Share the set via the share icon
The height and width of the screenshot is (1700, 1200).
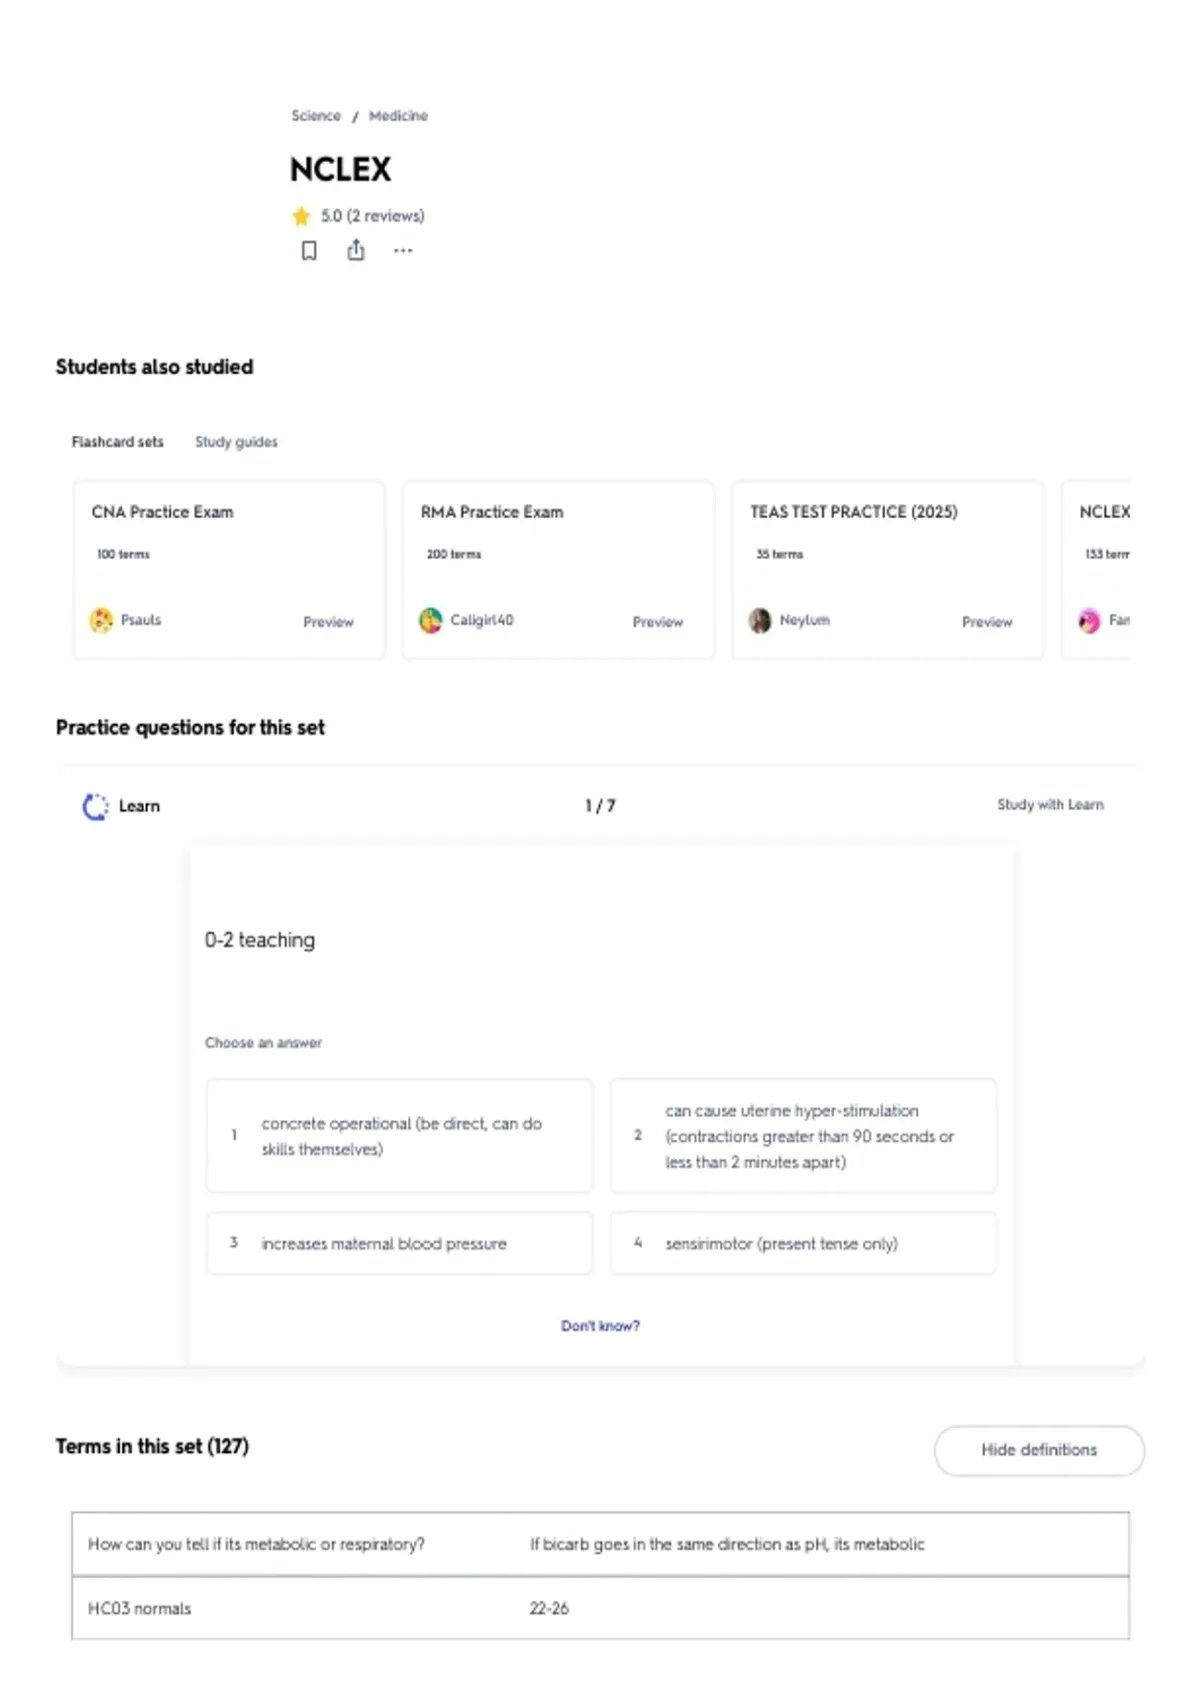tap(356, 250)
